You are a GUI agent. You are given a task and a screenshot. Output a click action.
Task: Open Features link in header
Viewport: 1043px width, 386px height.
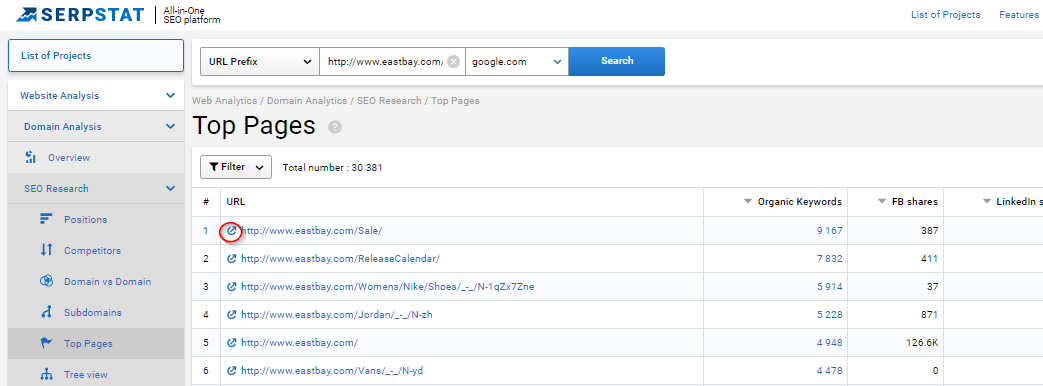(x=1019, y=15)
